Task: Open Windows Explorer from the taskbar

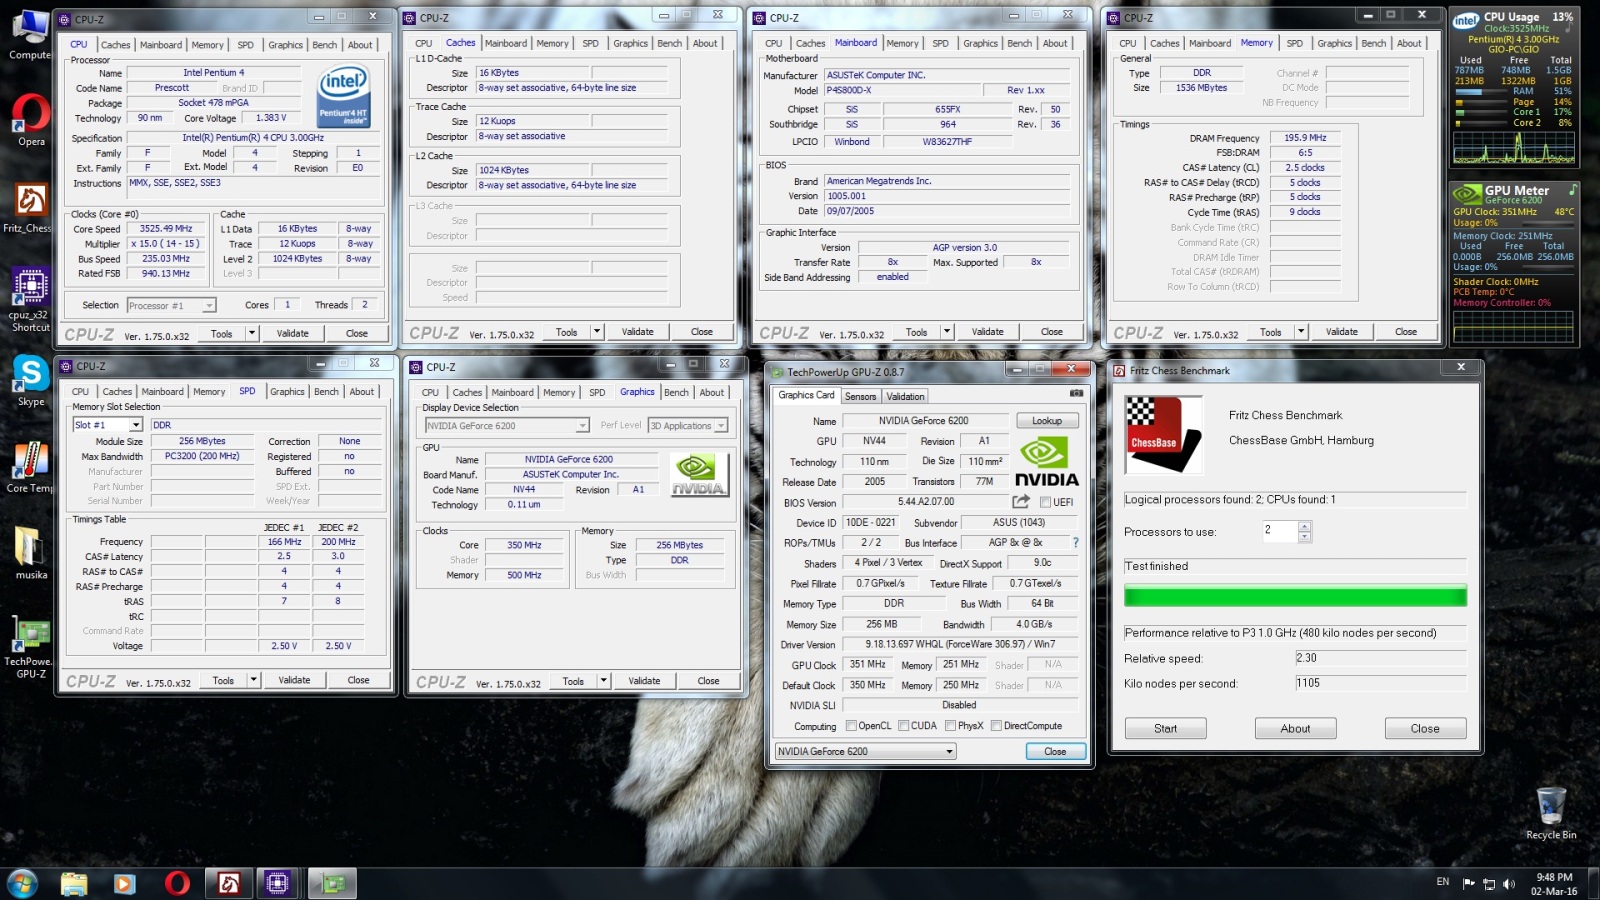Action: (73, 884)
